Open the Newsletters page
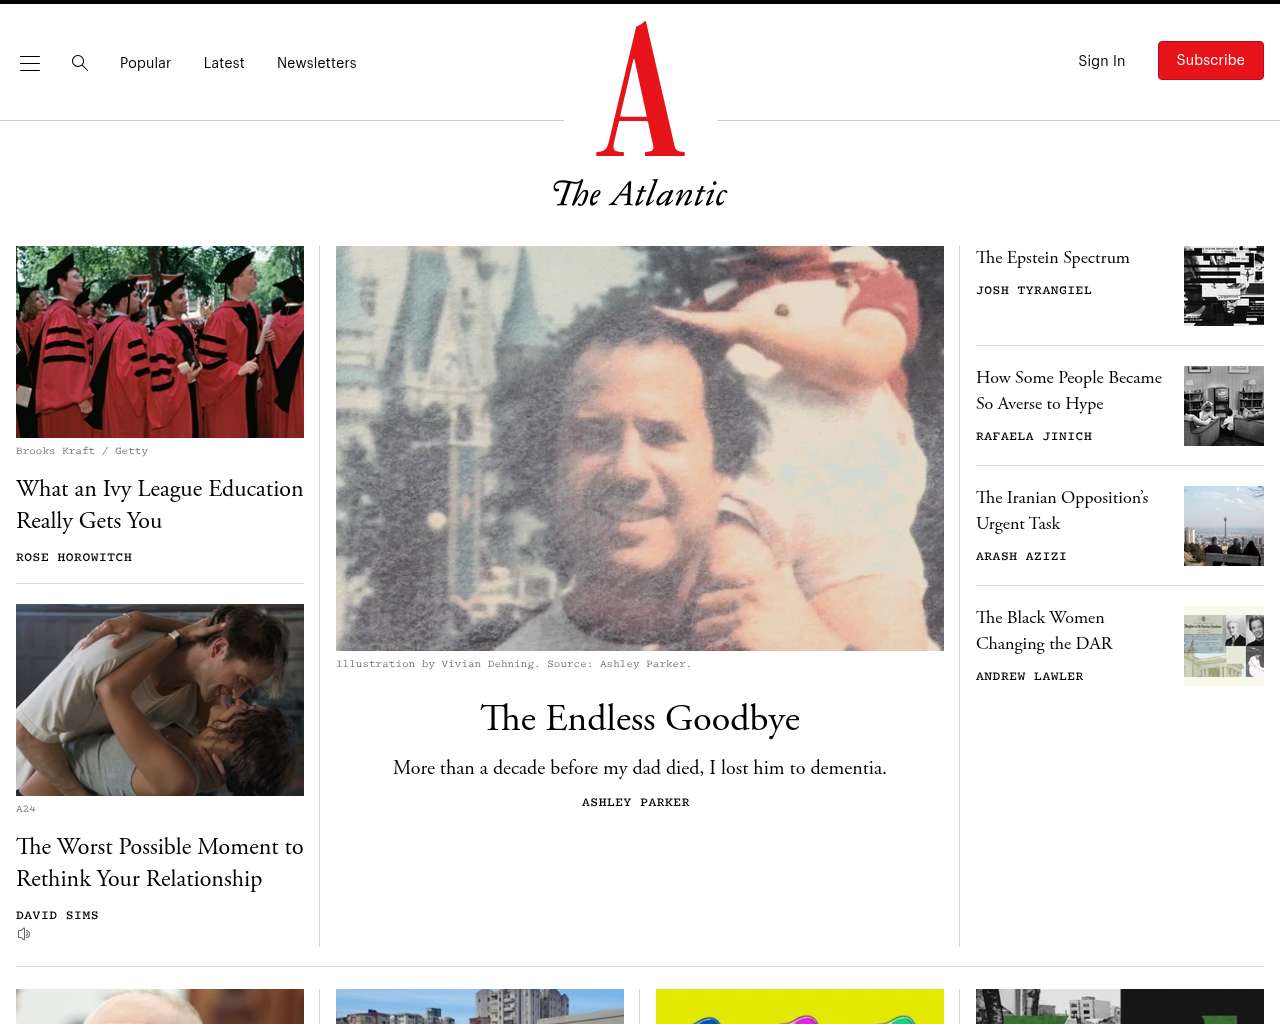The width and height of the screenshot is (1280, 1024). click(317, 63)
